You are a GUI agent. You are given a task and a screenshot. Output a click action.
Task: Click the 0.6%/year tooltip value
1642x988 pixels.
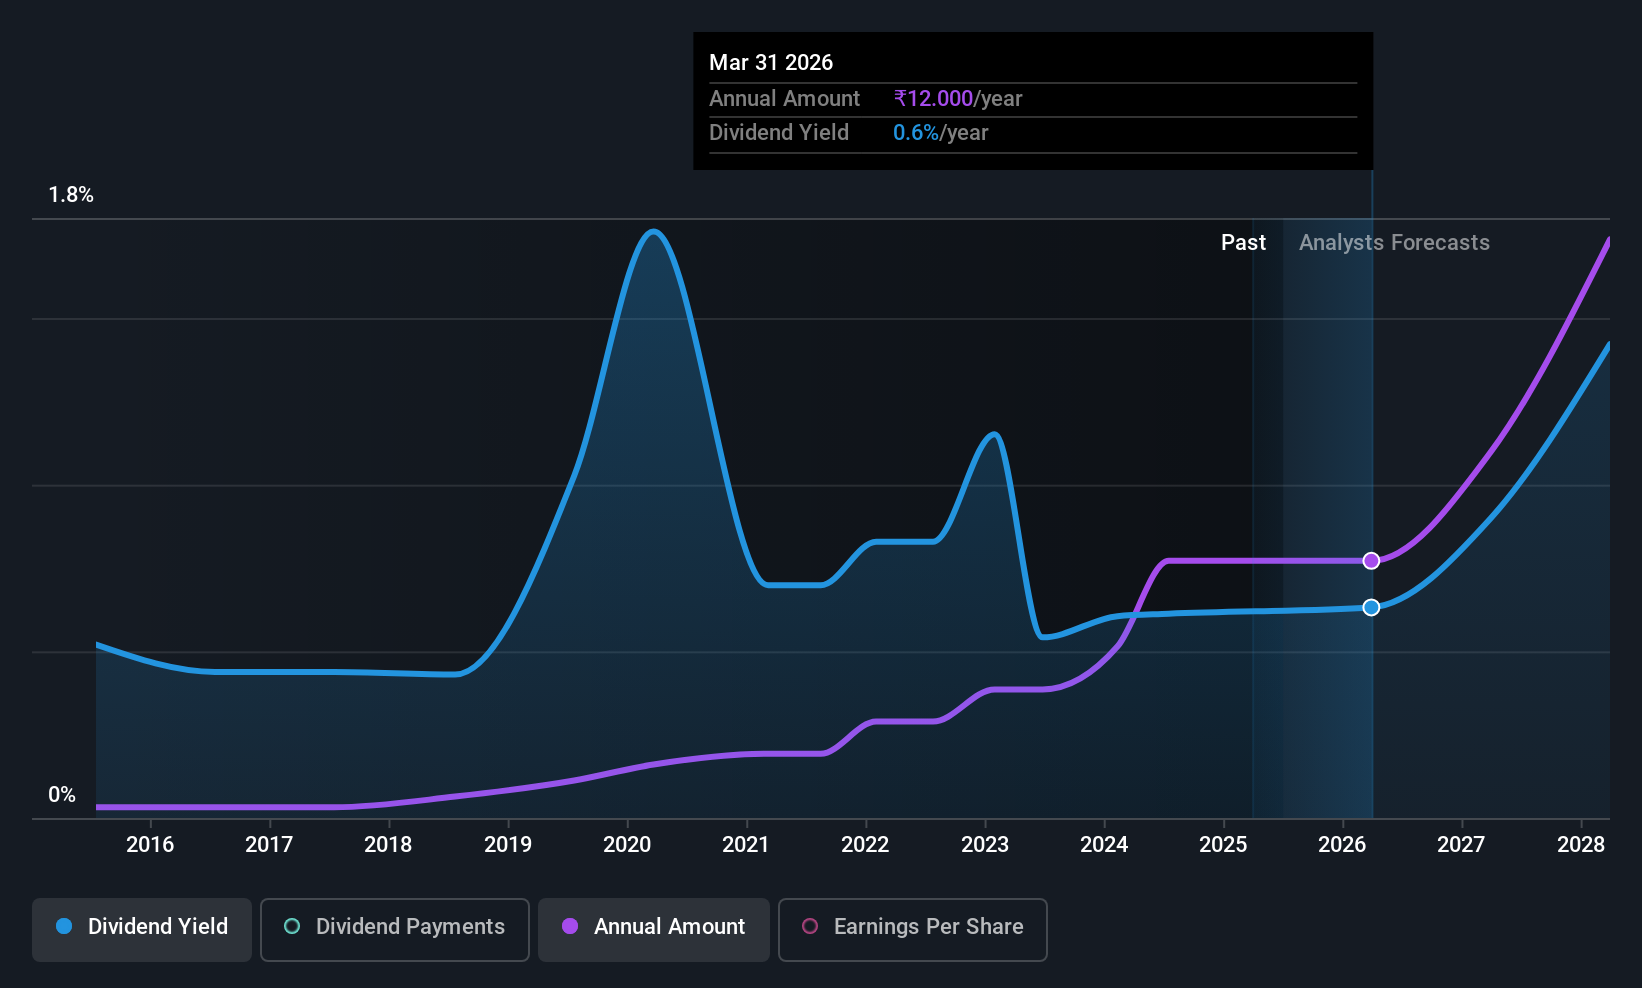(940, 133)
